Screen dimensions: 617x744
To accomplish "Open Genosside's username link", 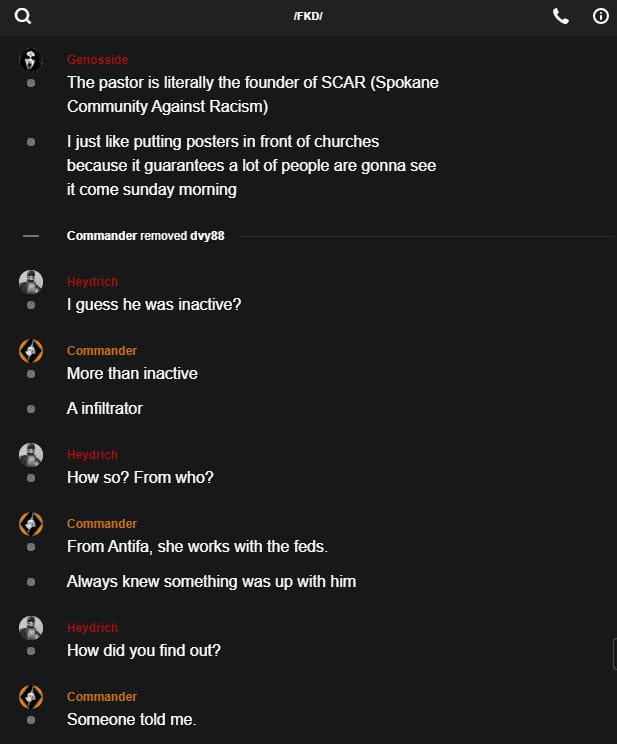I will 97,60.
